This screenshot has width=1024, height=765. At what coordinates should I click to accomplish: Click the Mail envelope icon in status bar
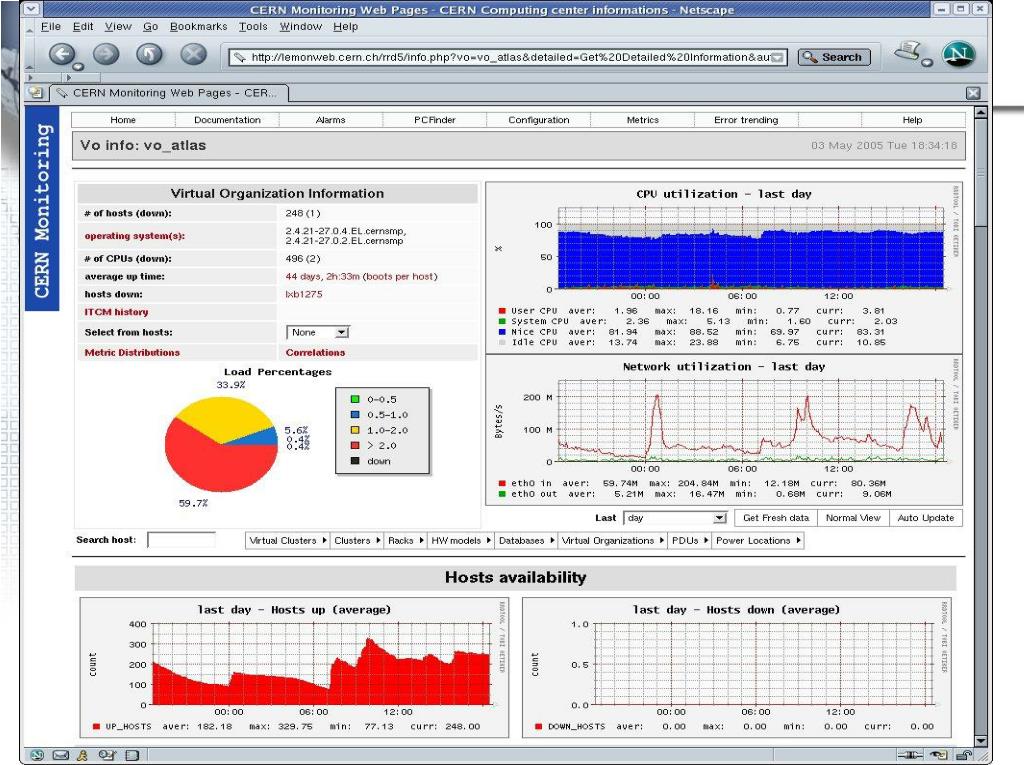click(60, 755)
